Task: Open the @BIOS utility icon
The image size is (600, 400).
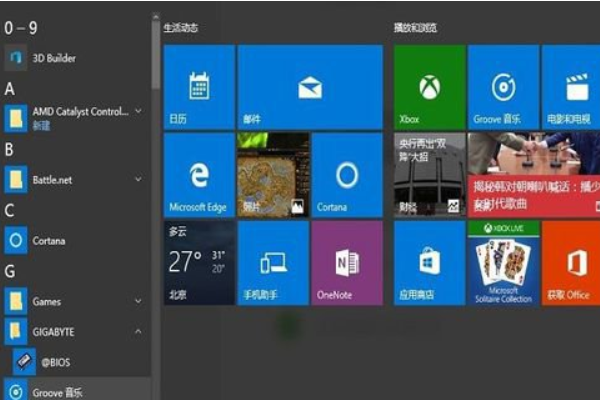Action: click(24, 362)
